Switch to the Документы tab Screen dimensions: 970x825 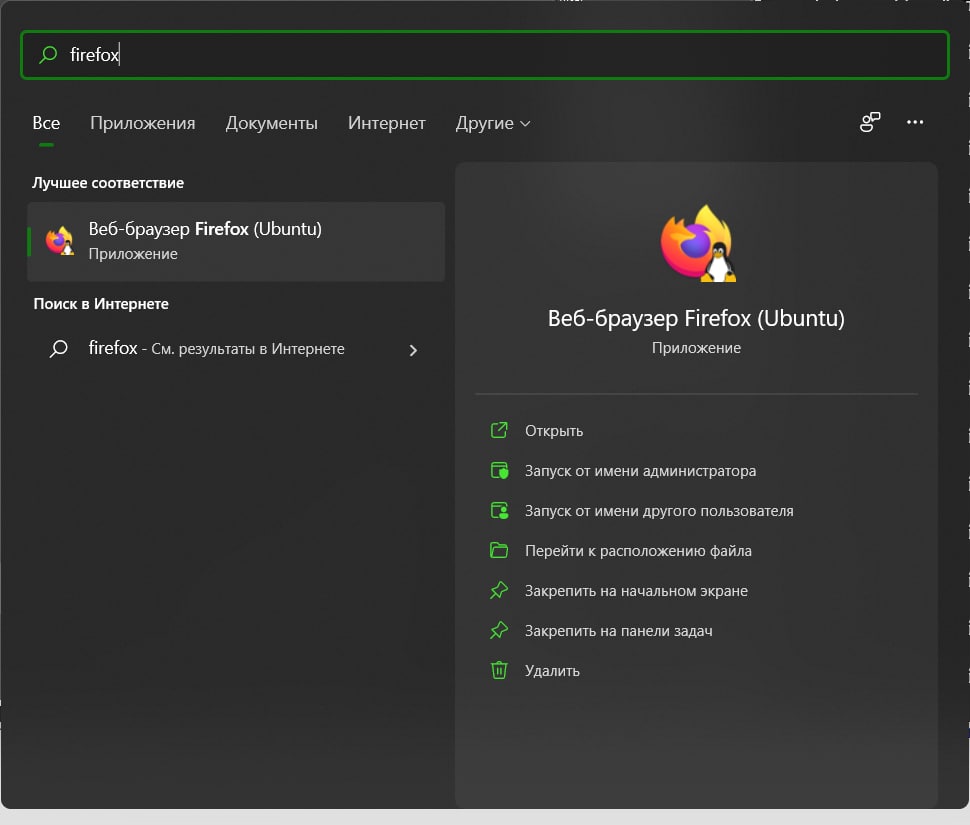coord(272,123)
